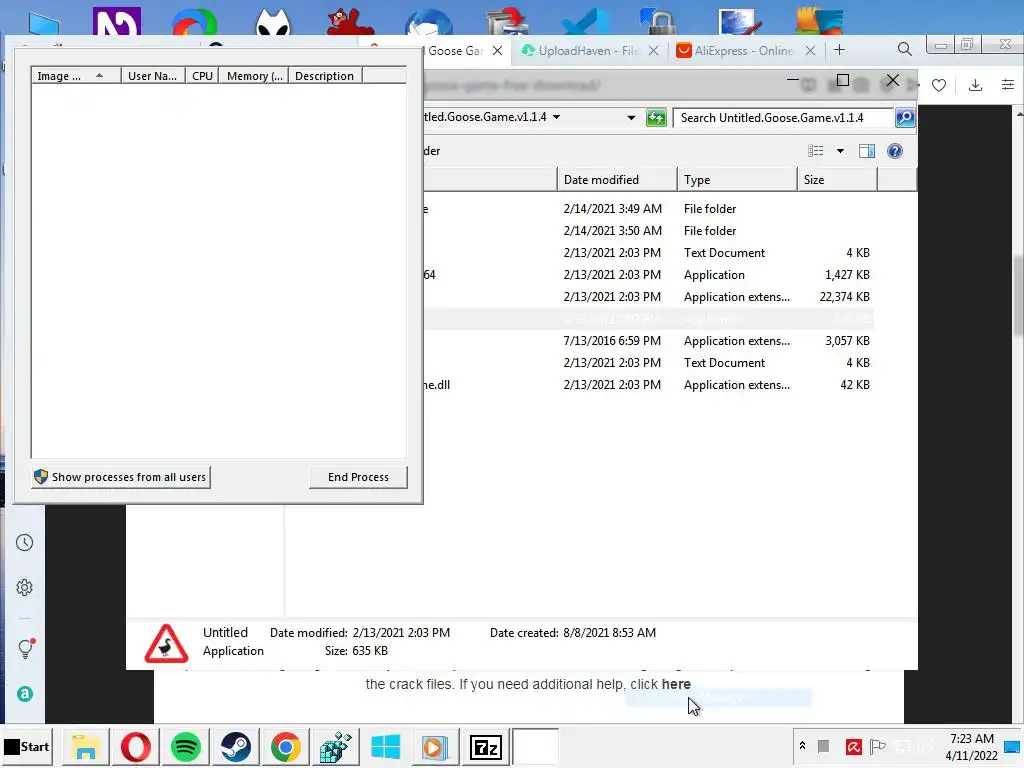Screen dimensions: 1024x768
Task: Open the address bar history dropdown arrow
Action: (x=631, y=118)
